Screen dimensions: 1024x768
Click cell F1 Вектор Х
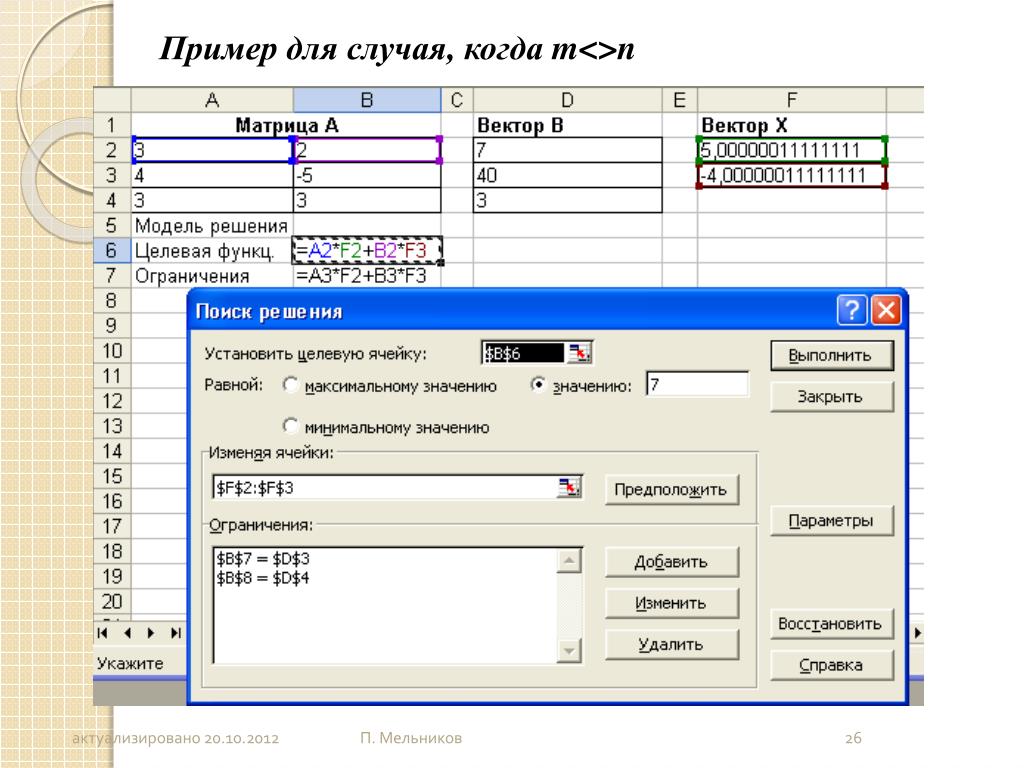(x=792, y=125)
